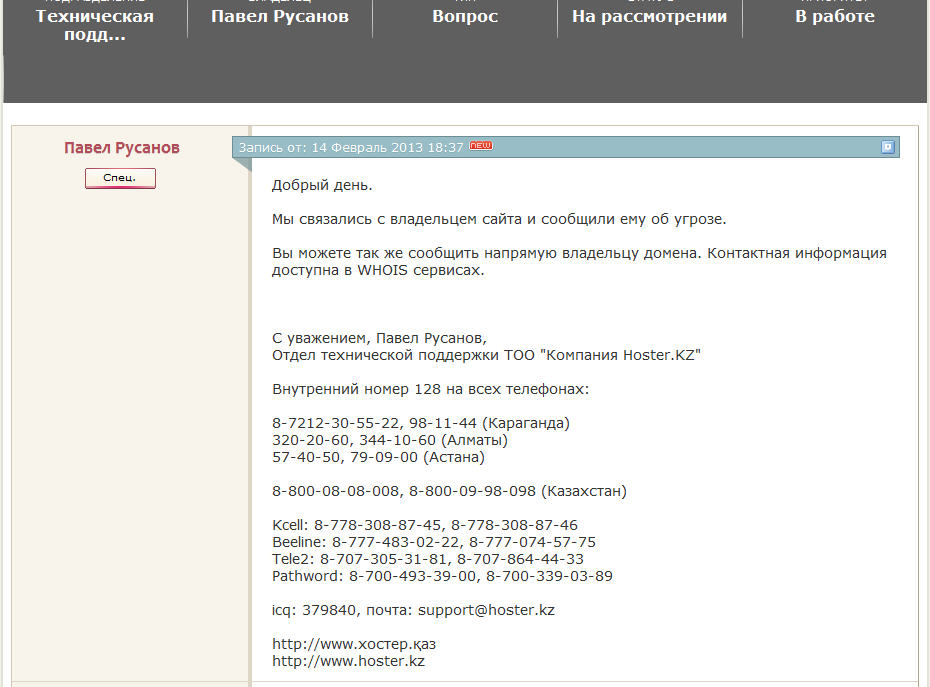Select status 'На рассмотрении' in header bar
The width and height of the screenshot is (930, 687).
pyautogui.click(x=649, y=16)
